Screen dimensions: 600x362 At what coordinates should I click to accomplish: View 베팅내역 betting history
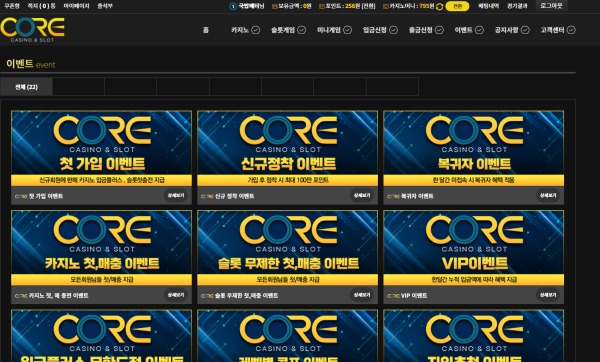488,6
